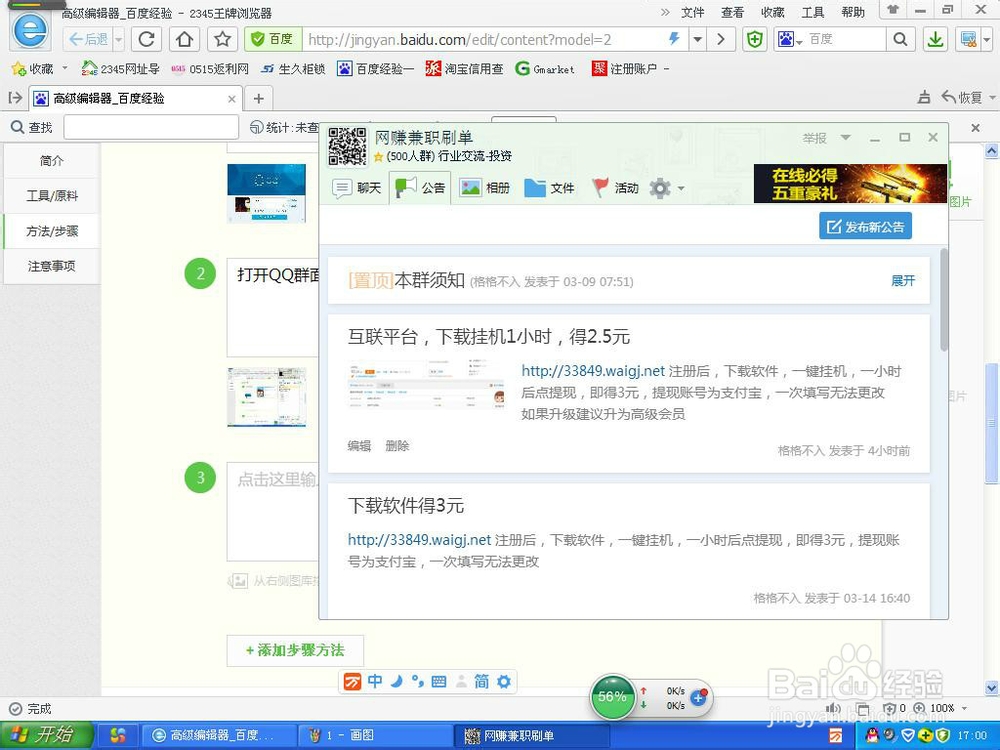Open the QQ group settings gear
The height and width of the screenshot is (750, 1000).
tap(660, 188)
